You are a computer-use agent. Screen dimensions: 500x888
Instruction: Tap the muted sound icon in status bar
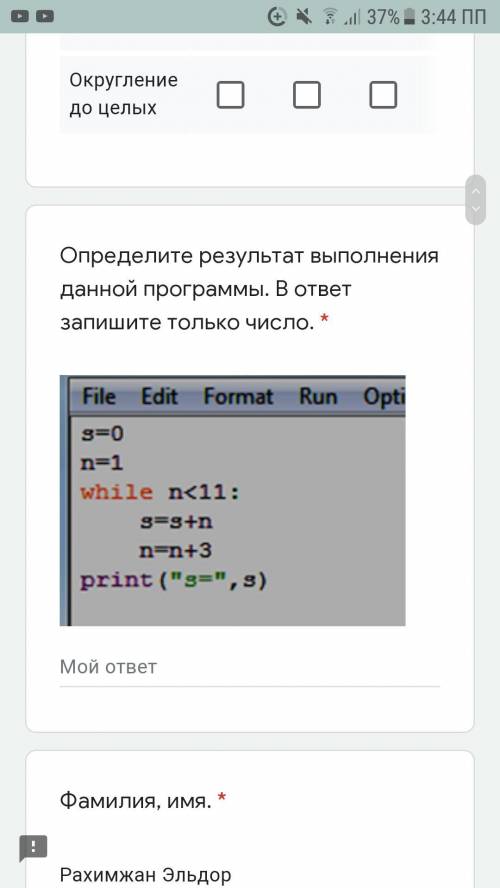[304, 17]
